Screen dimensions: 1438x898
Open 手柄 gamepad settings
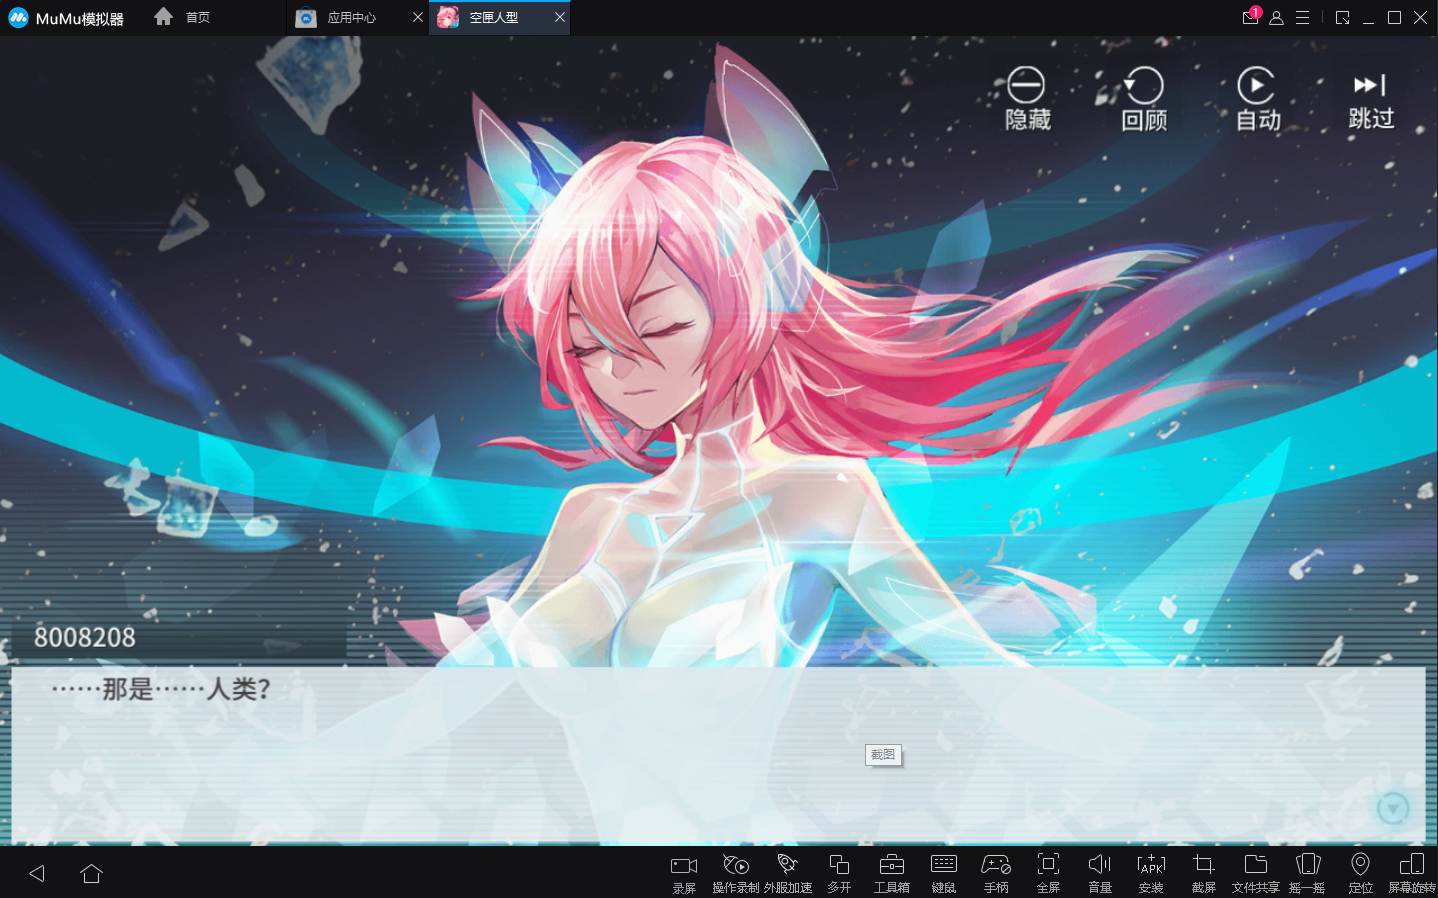996,873
